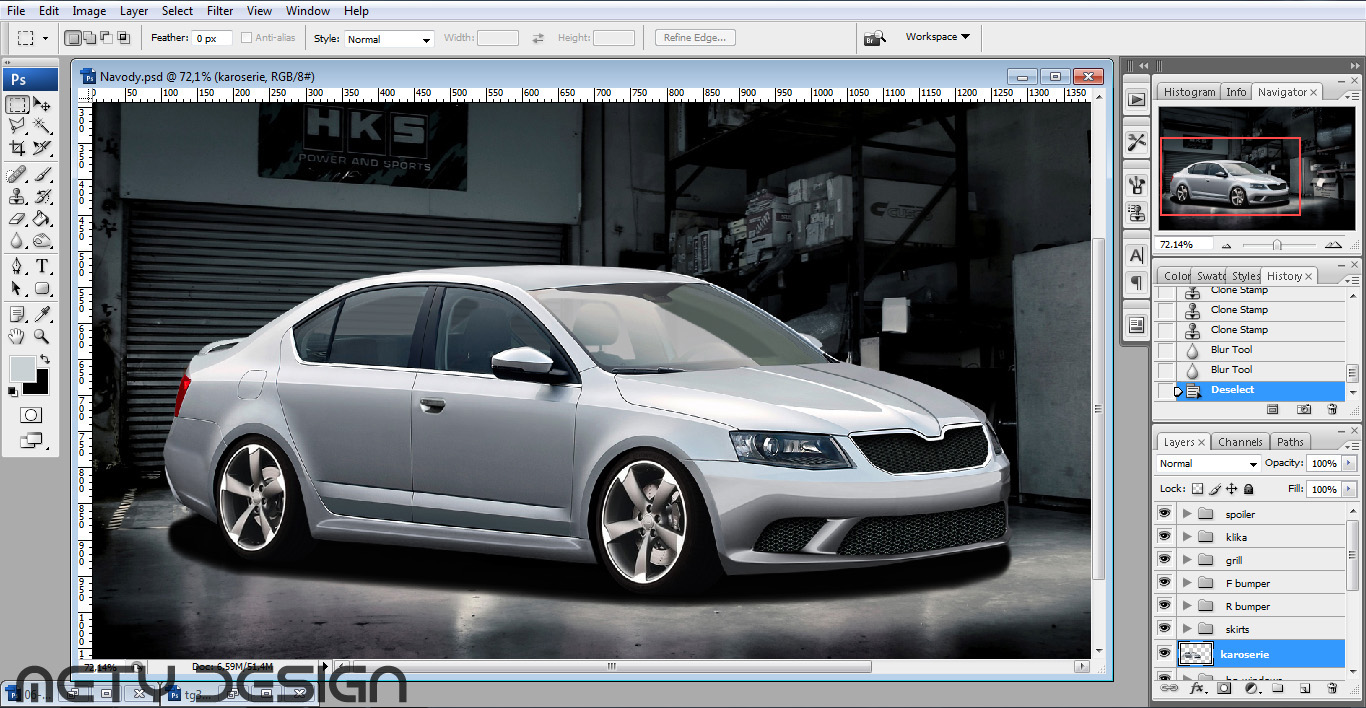This screenshot has width=1366, height=708.
Task: Swap foreground and background colors
Action: pos(44,360)
